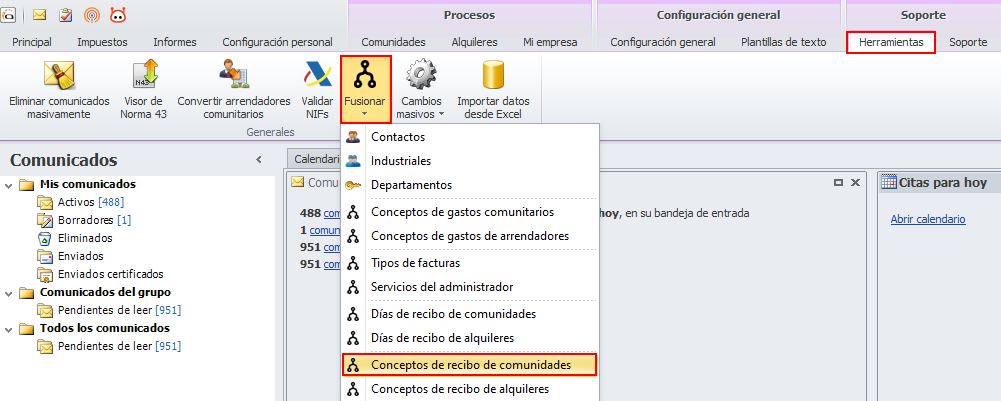
Task: Collapse the Mis comunicados tree node
Action: click(8, 185)
